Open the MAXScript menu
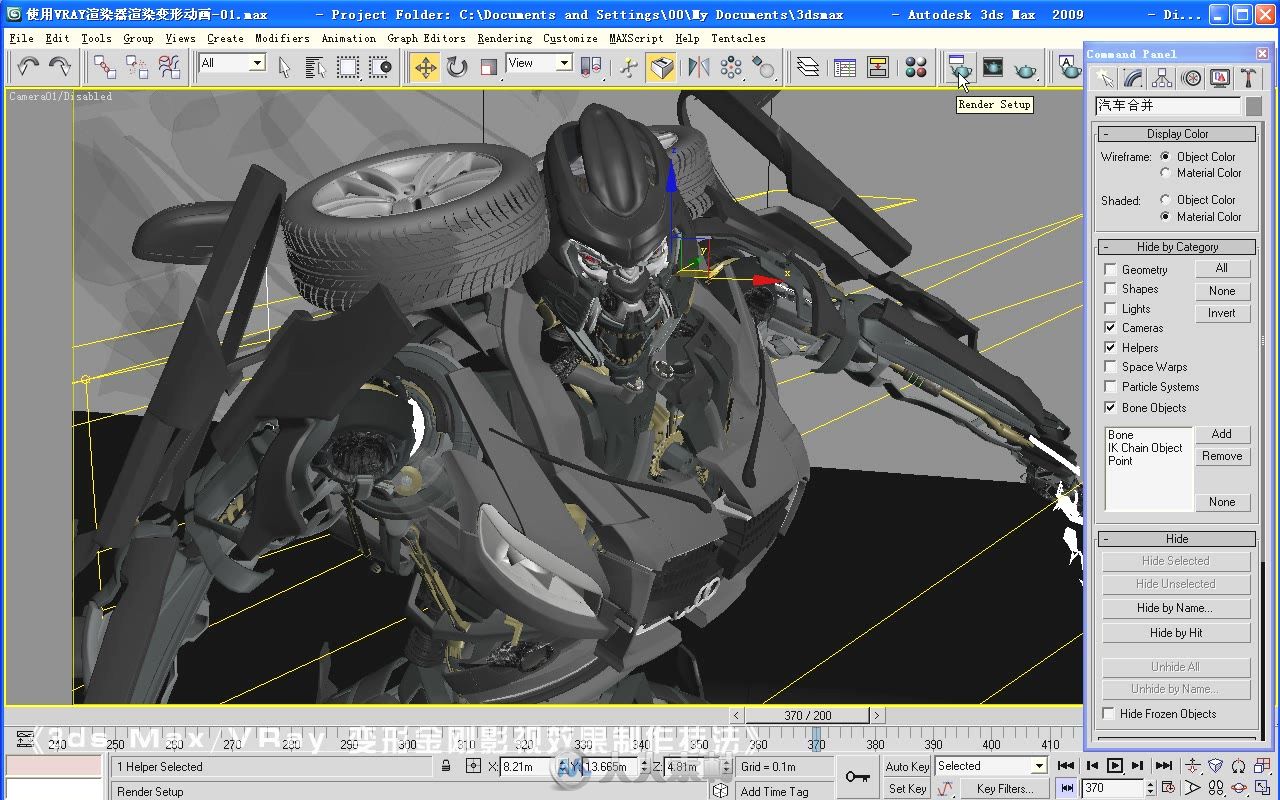Screen dimensions: 1280x800 (636, 38)
